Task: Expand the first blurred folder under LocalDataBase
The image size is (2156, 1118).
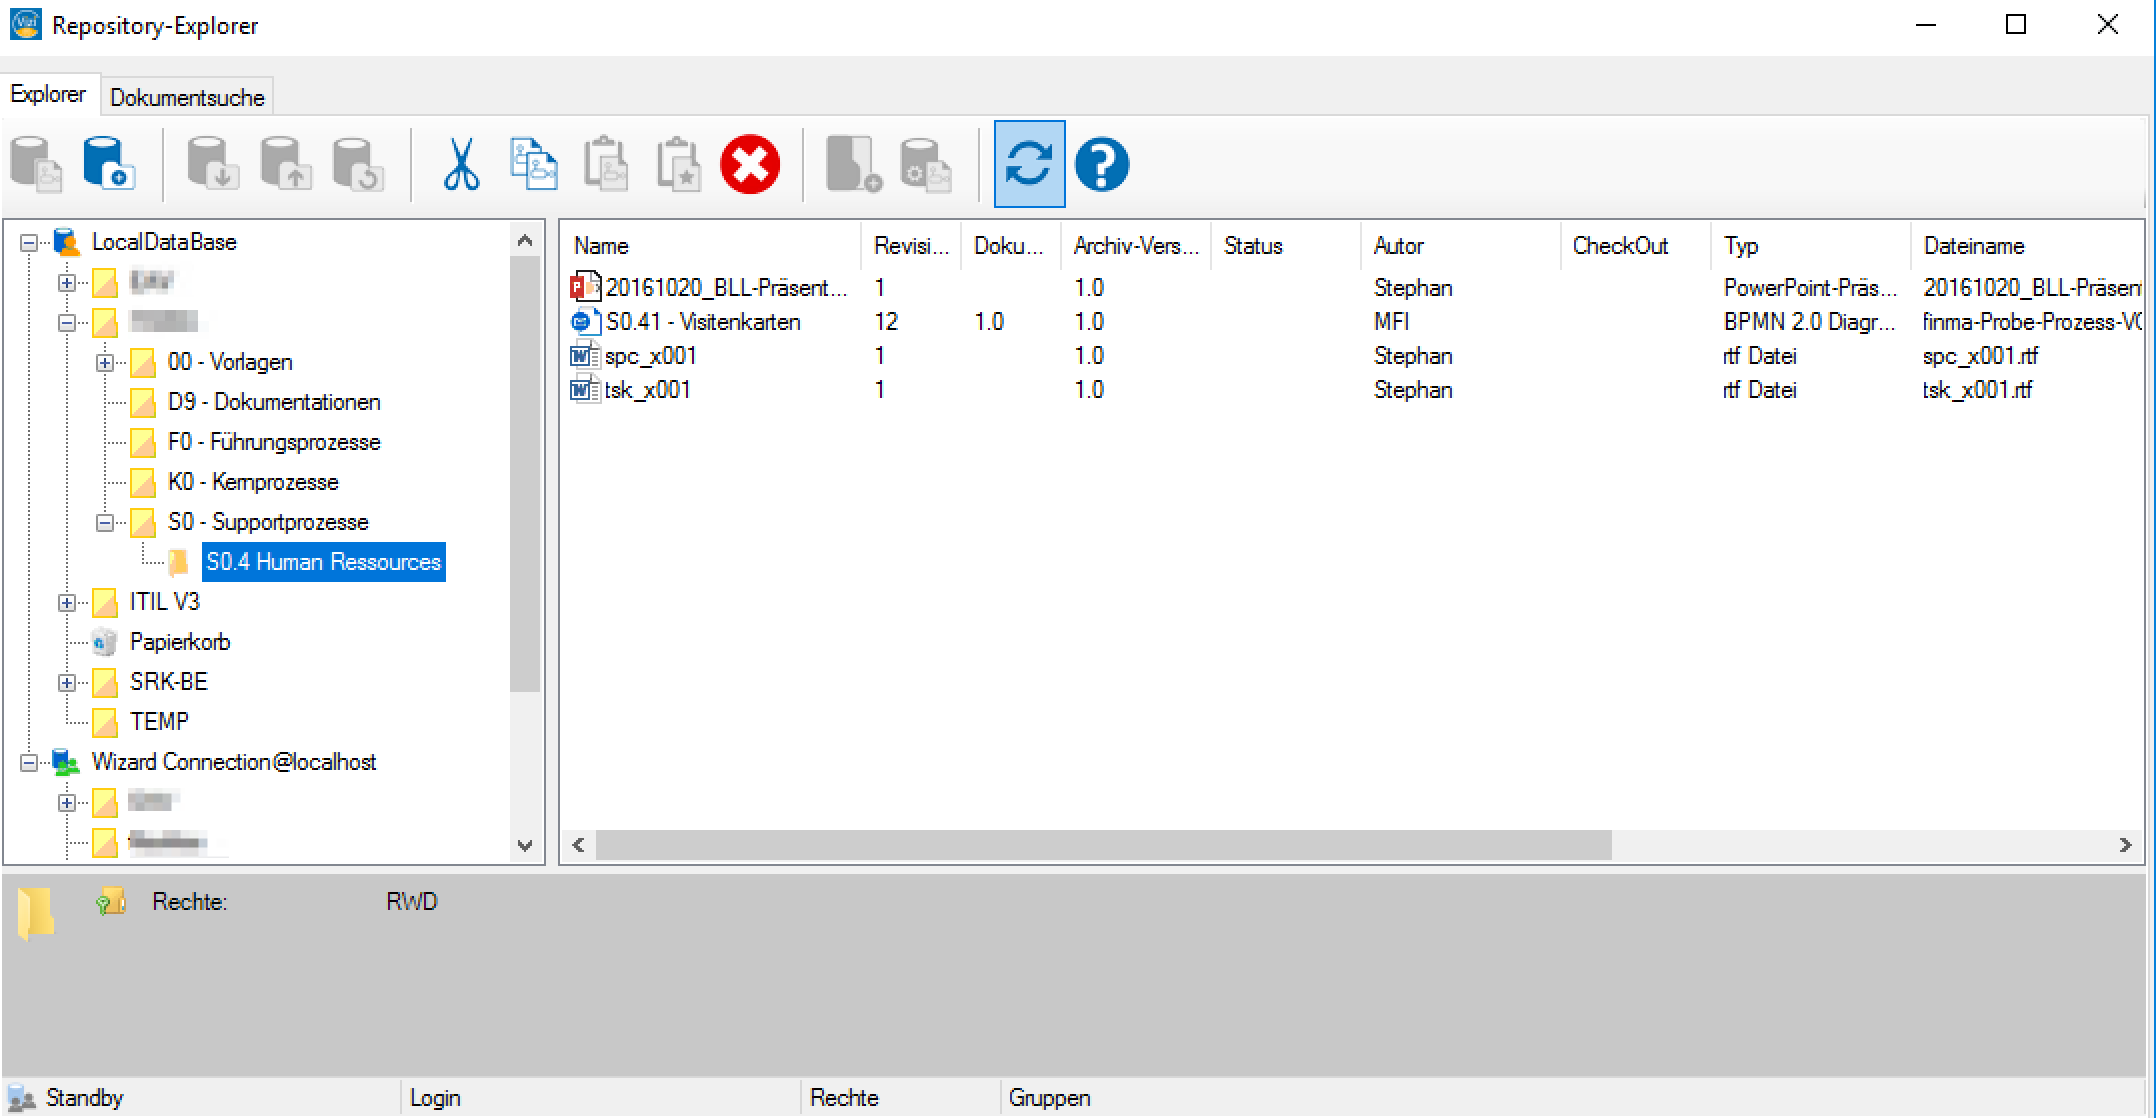Action: tap(66, 282)
